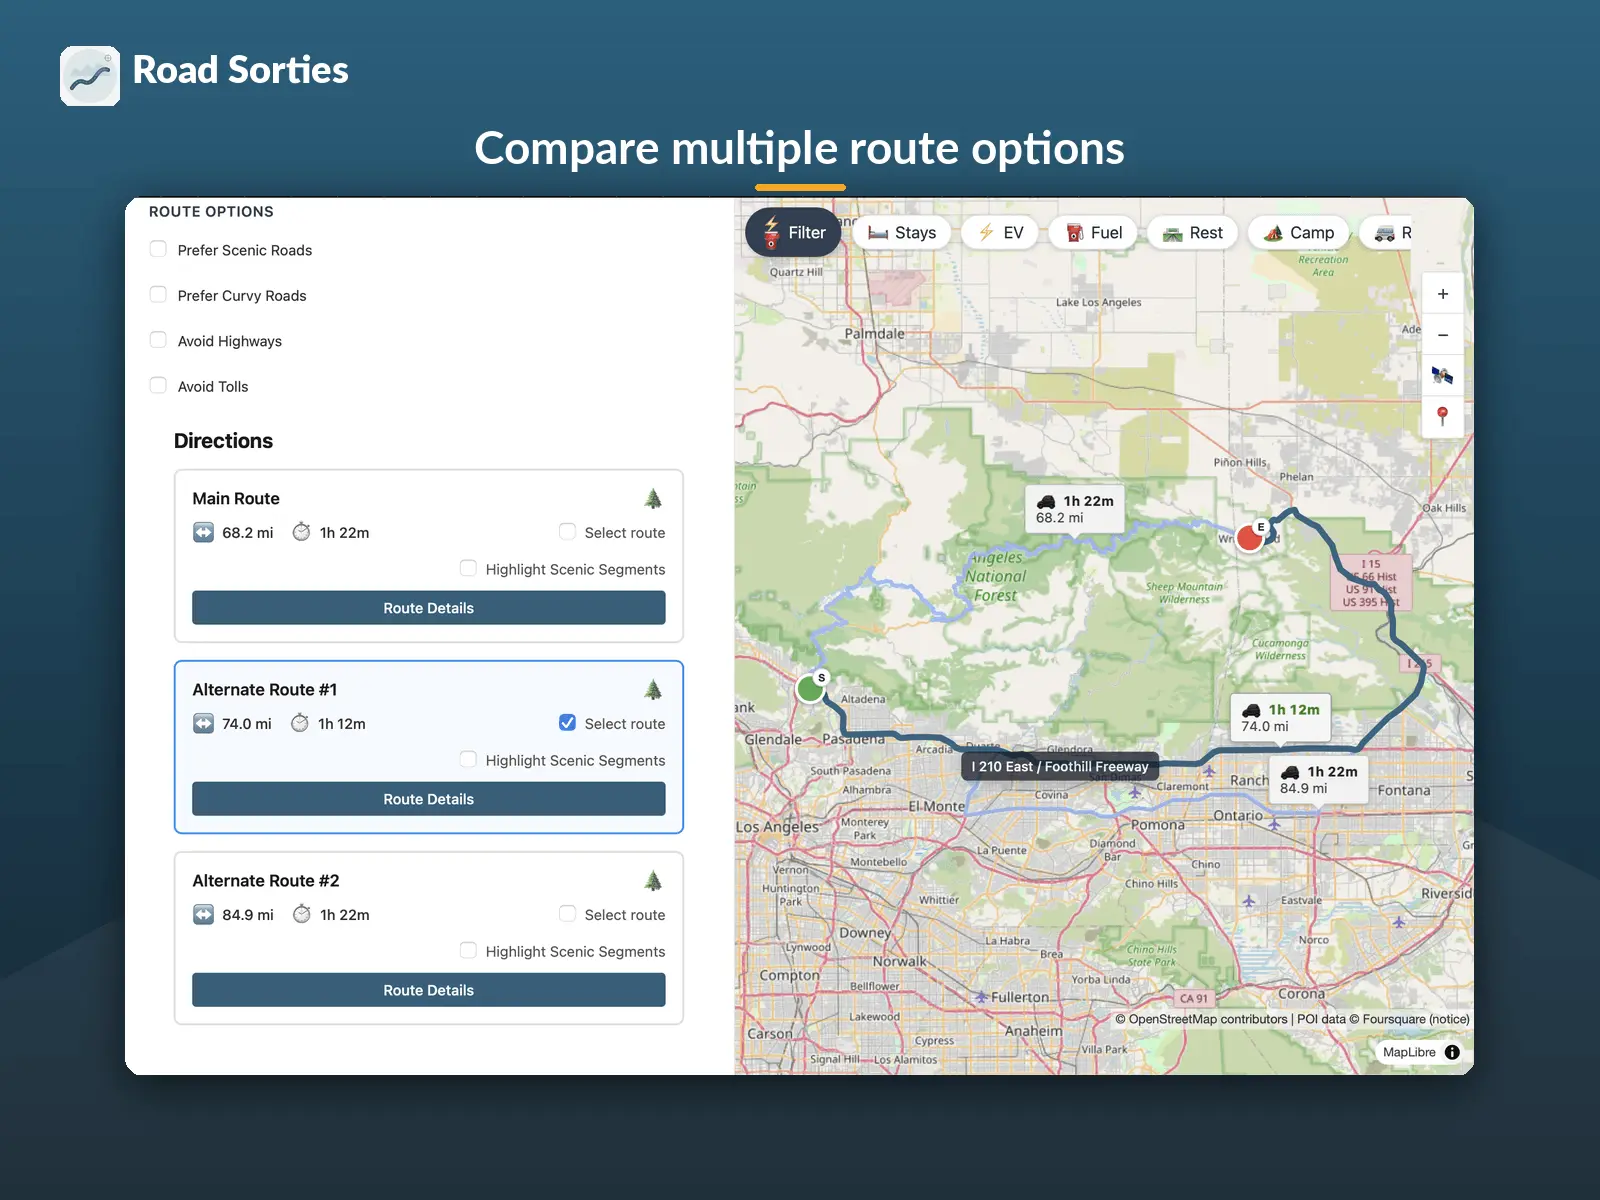Select the Rest stops category chip
The width and height of the screenshot is (1600, 1200).
tap(1193, 232)
